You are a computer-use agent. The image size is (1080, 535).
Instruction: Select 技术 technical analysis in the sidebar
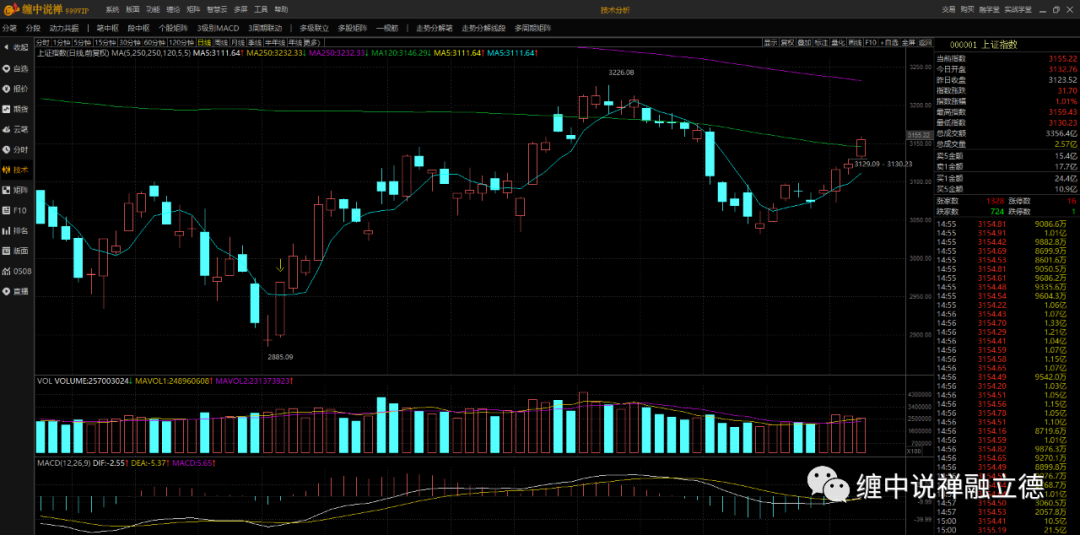pos(16,170)
